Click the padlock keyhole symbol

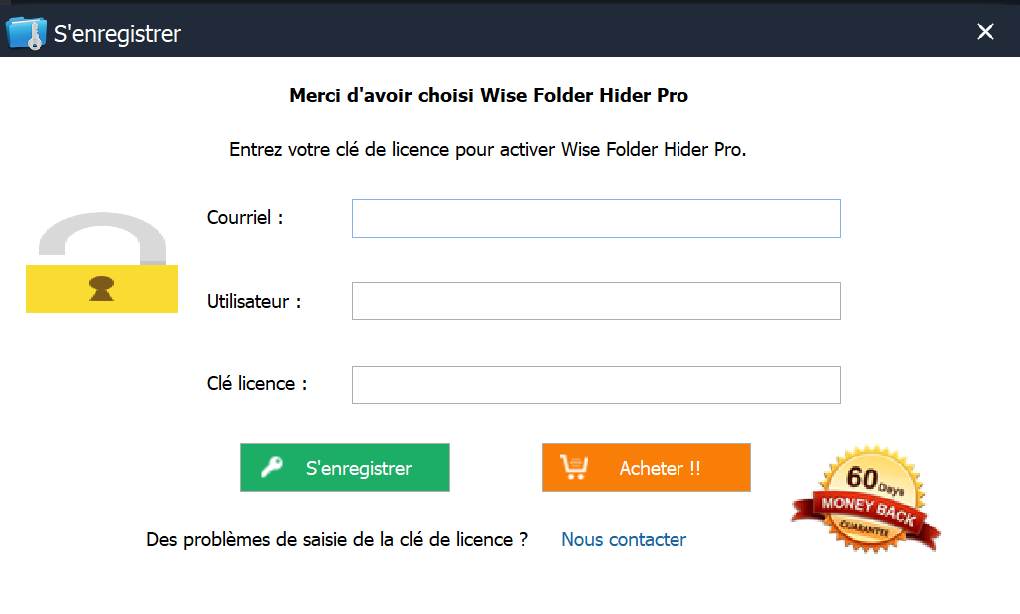click(101, 289)
